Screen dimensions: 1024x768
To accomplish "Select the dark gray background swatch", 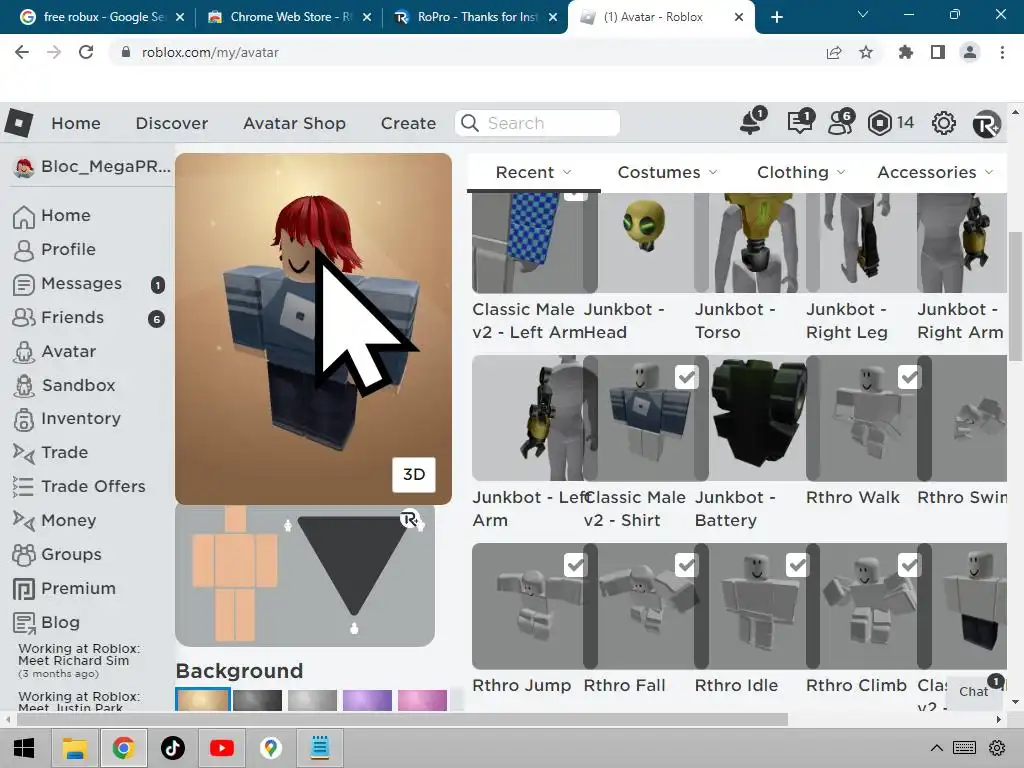I will (x=257, y=700).
